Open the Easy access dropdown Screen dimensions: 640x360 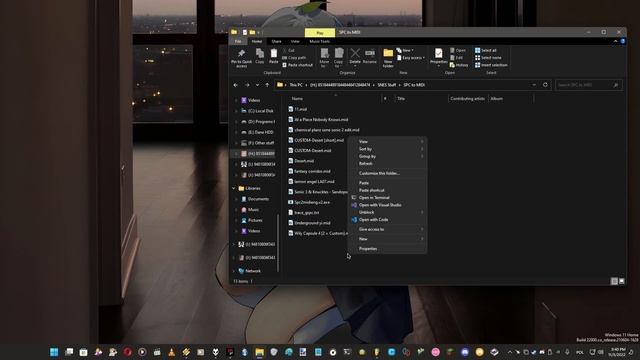tap(411, 58)
